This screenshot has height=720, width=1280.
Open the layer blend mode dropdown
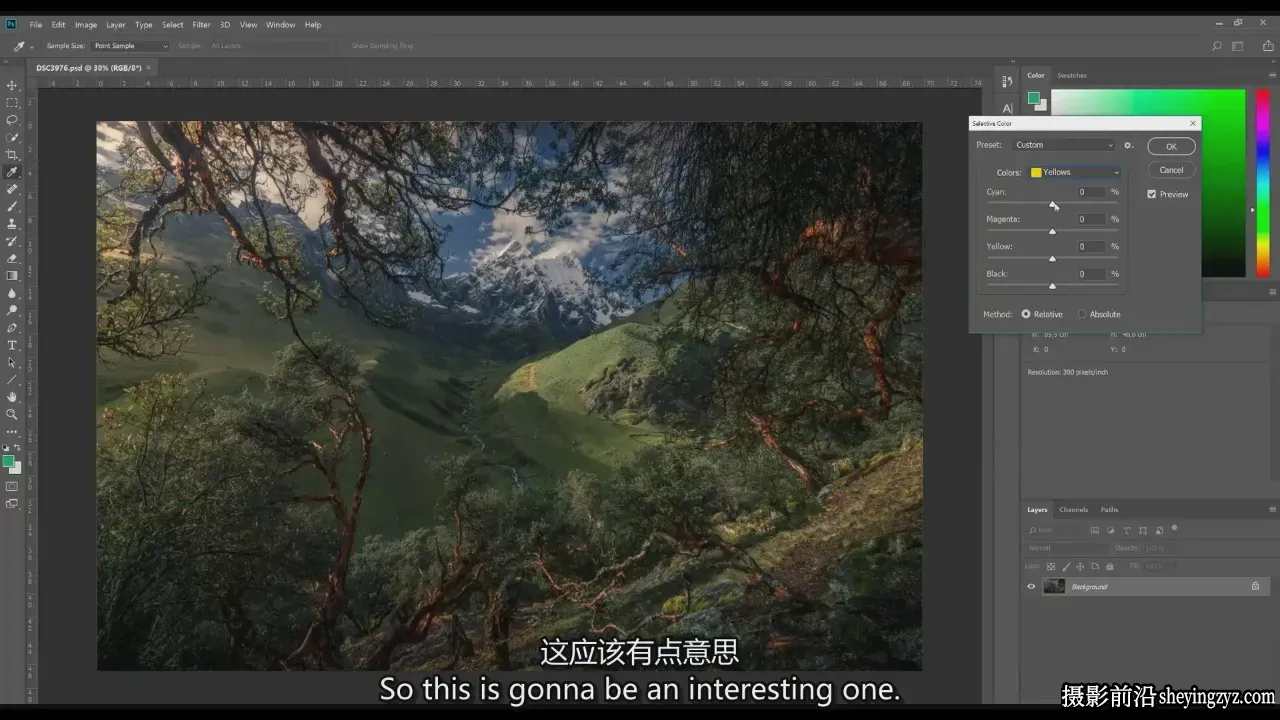click(x=1068, y=548)
